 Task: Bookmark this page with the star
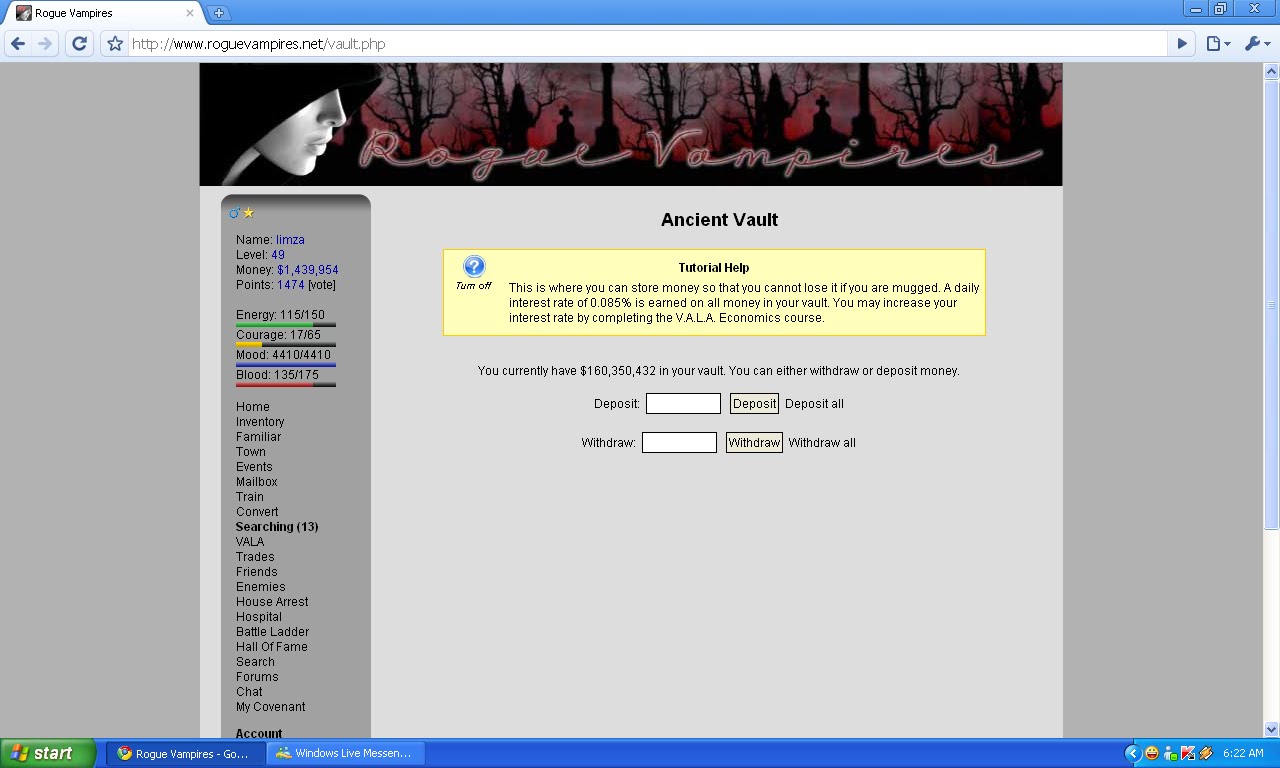(x=115, y=44)
